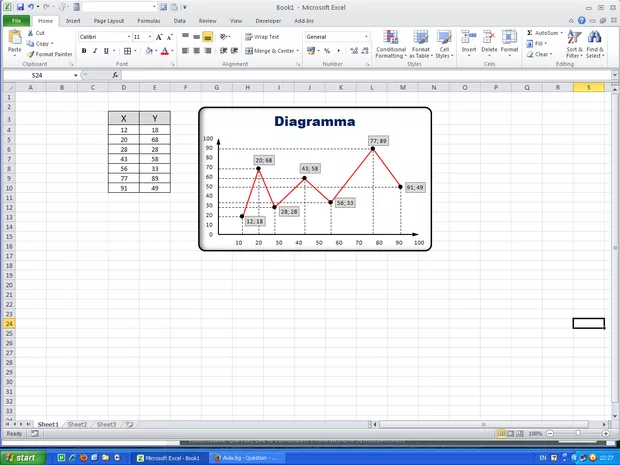The height and width of the screenshot is (465, 620).
Task: Open Fill Color dropdown arrow
Action: 156,51
